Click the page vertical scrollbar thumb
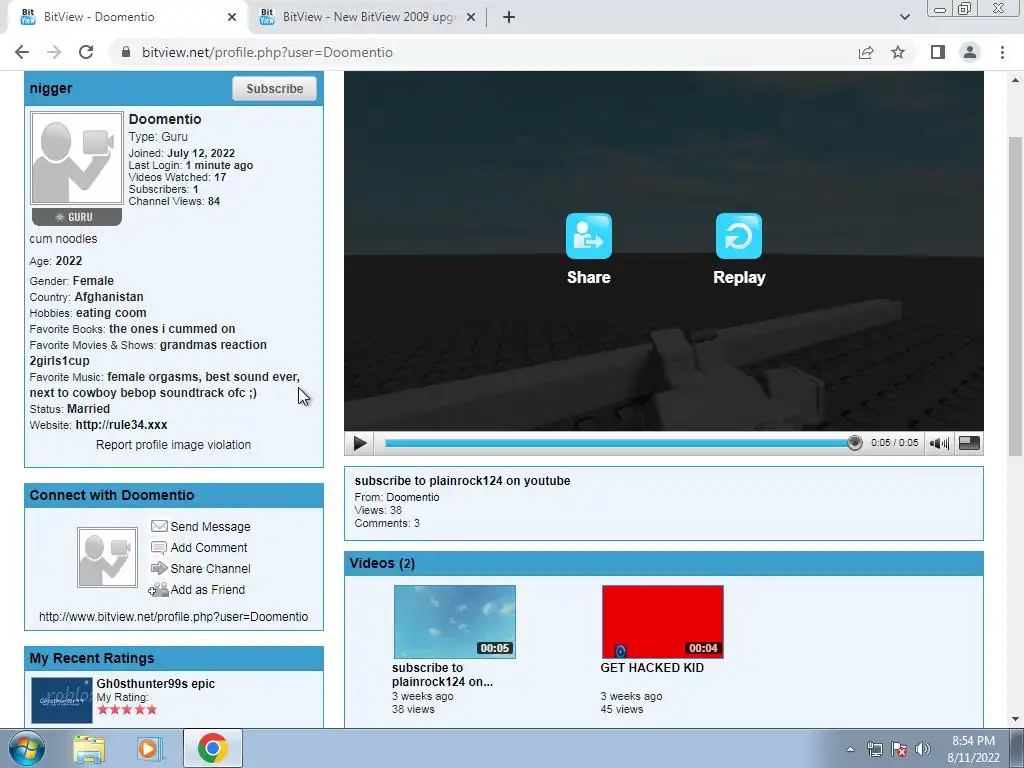 click(x=1014, y=296)
